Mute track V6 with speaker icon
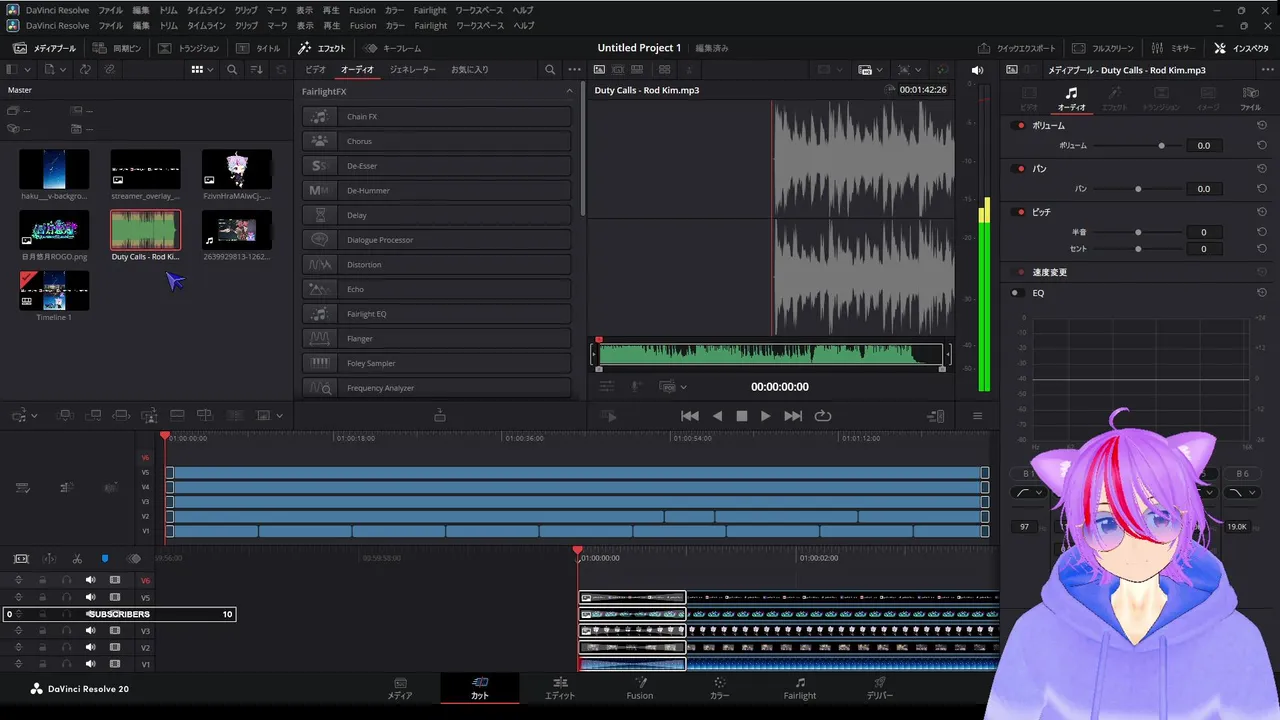This screenshot has height=720, width=1280. (91, 580)
